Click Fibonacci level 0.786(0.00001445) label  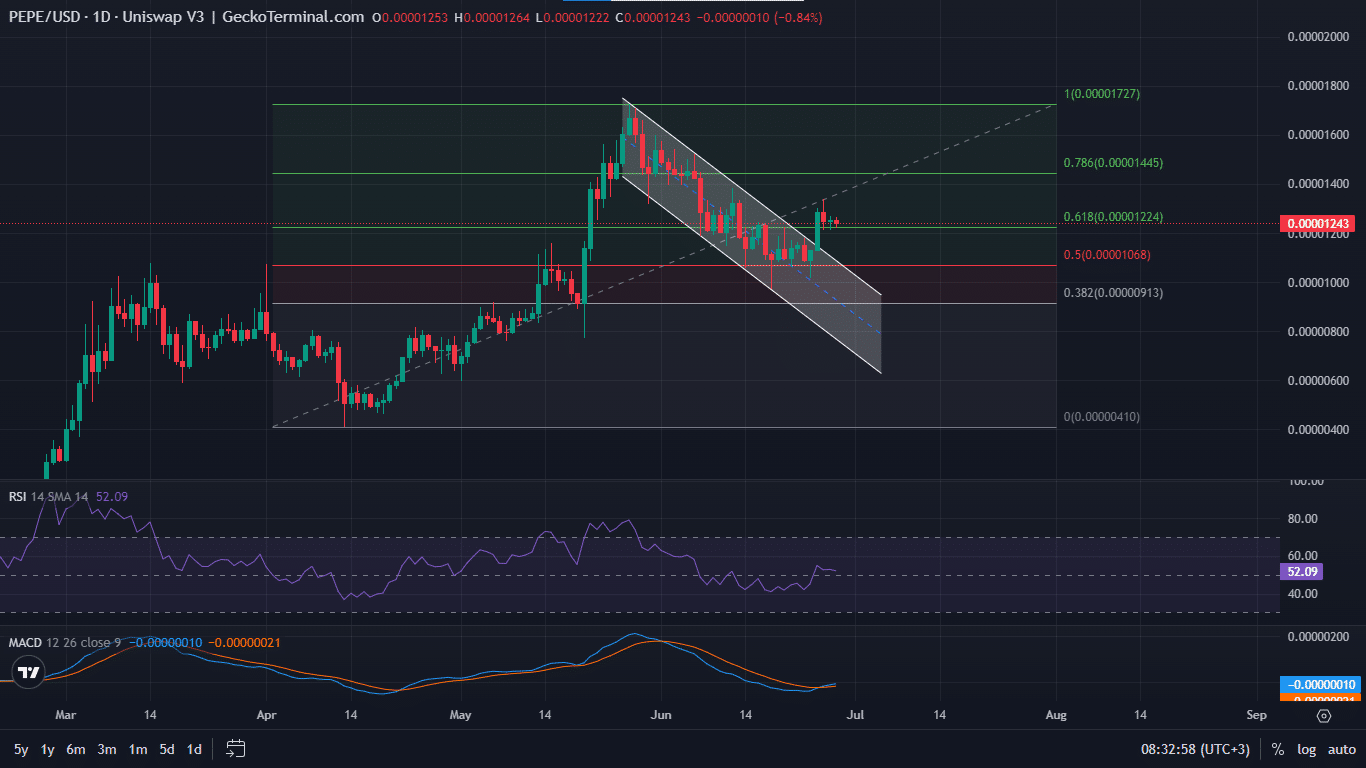click(x=1113, y=163)
